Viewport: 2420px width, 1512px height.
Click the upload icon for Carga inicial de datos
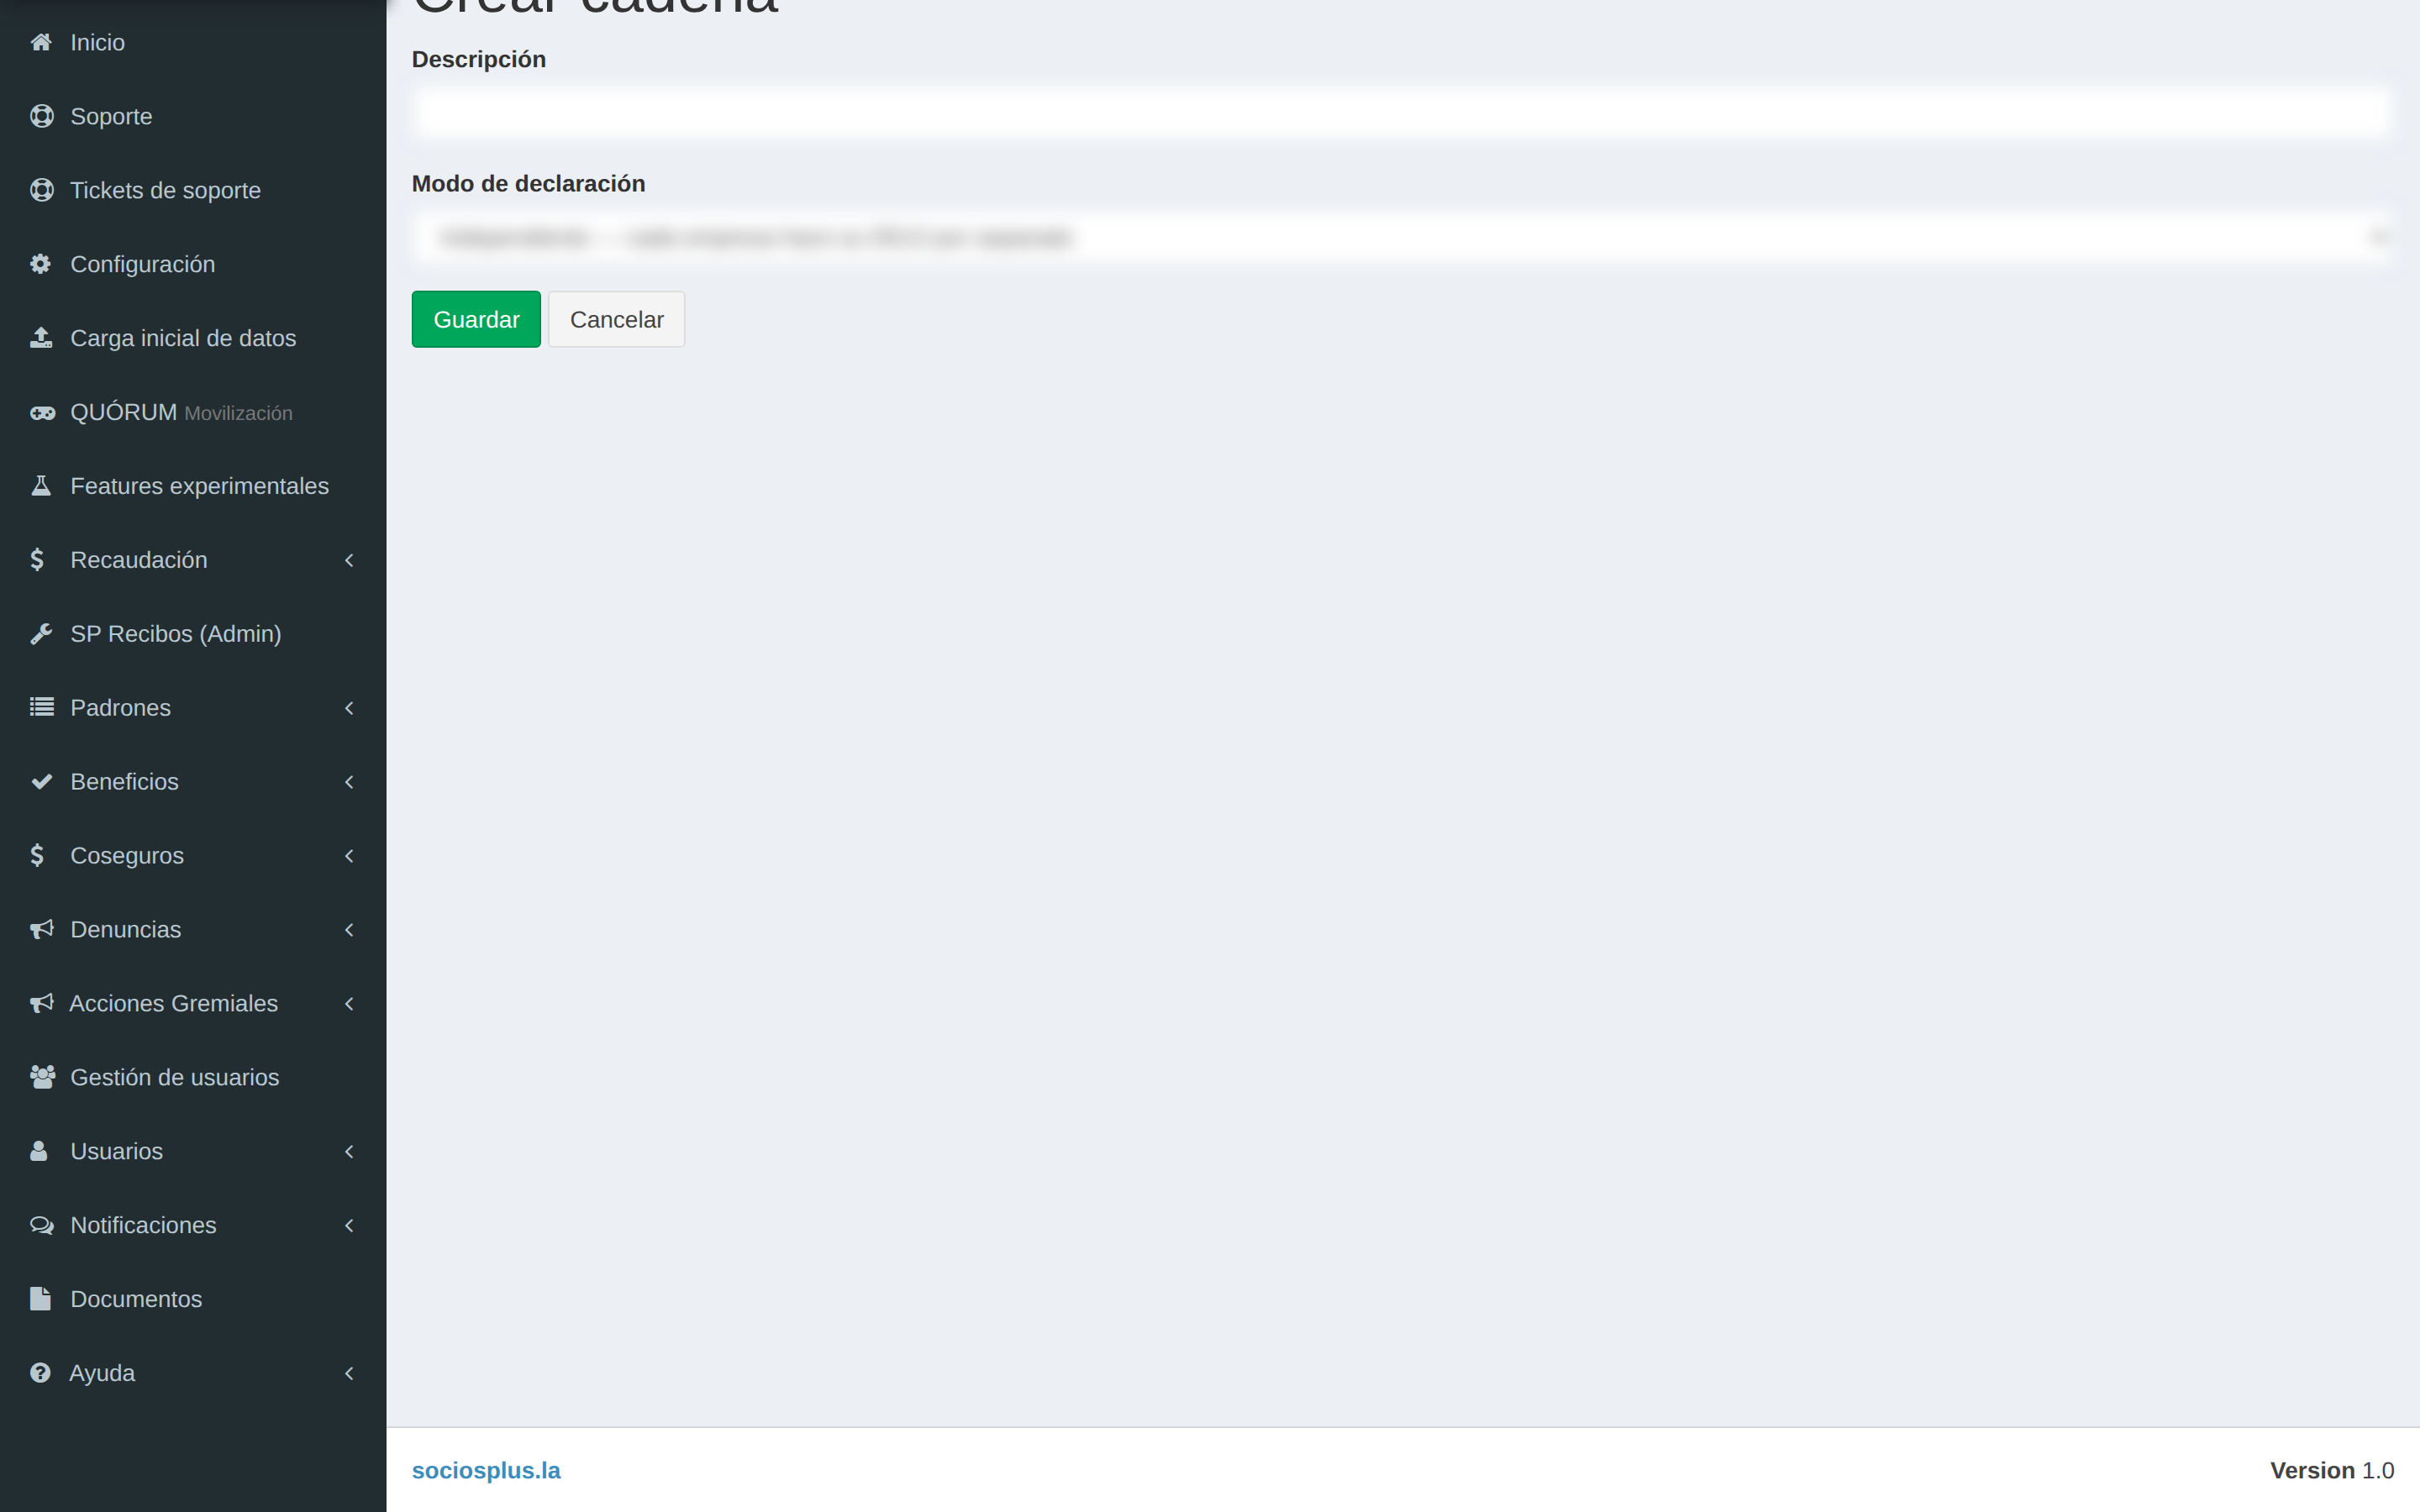click(41, 338)
